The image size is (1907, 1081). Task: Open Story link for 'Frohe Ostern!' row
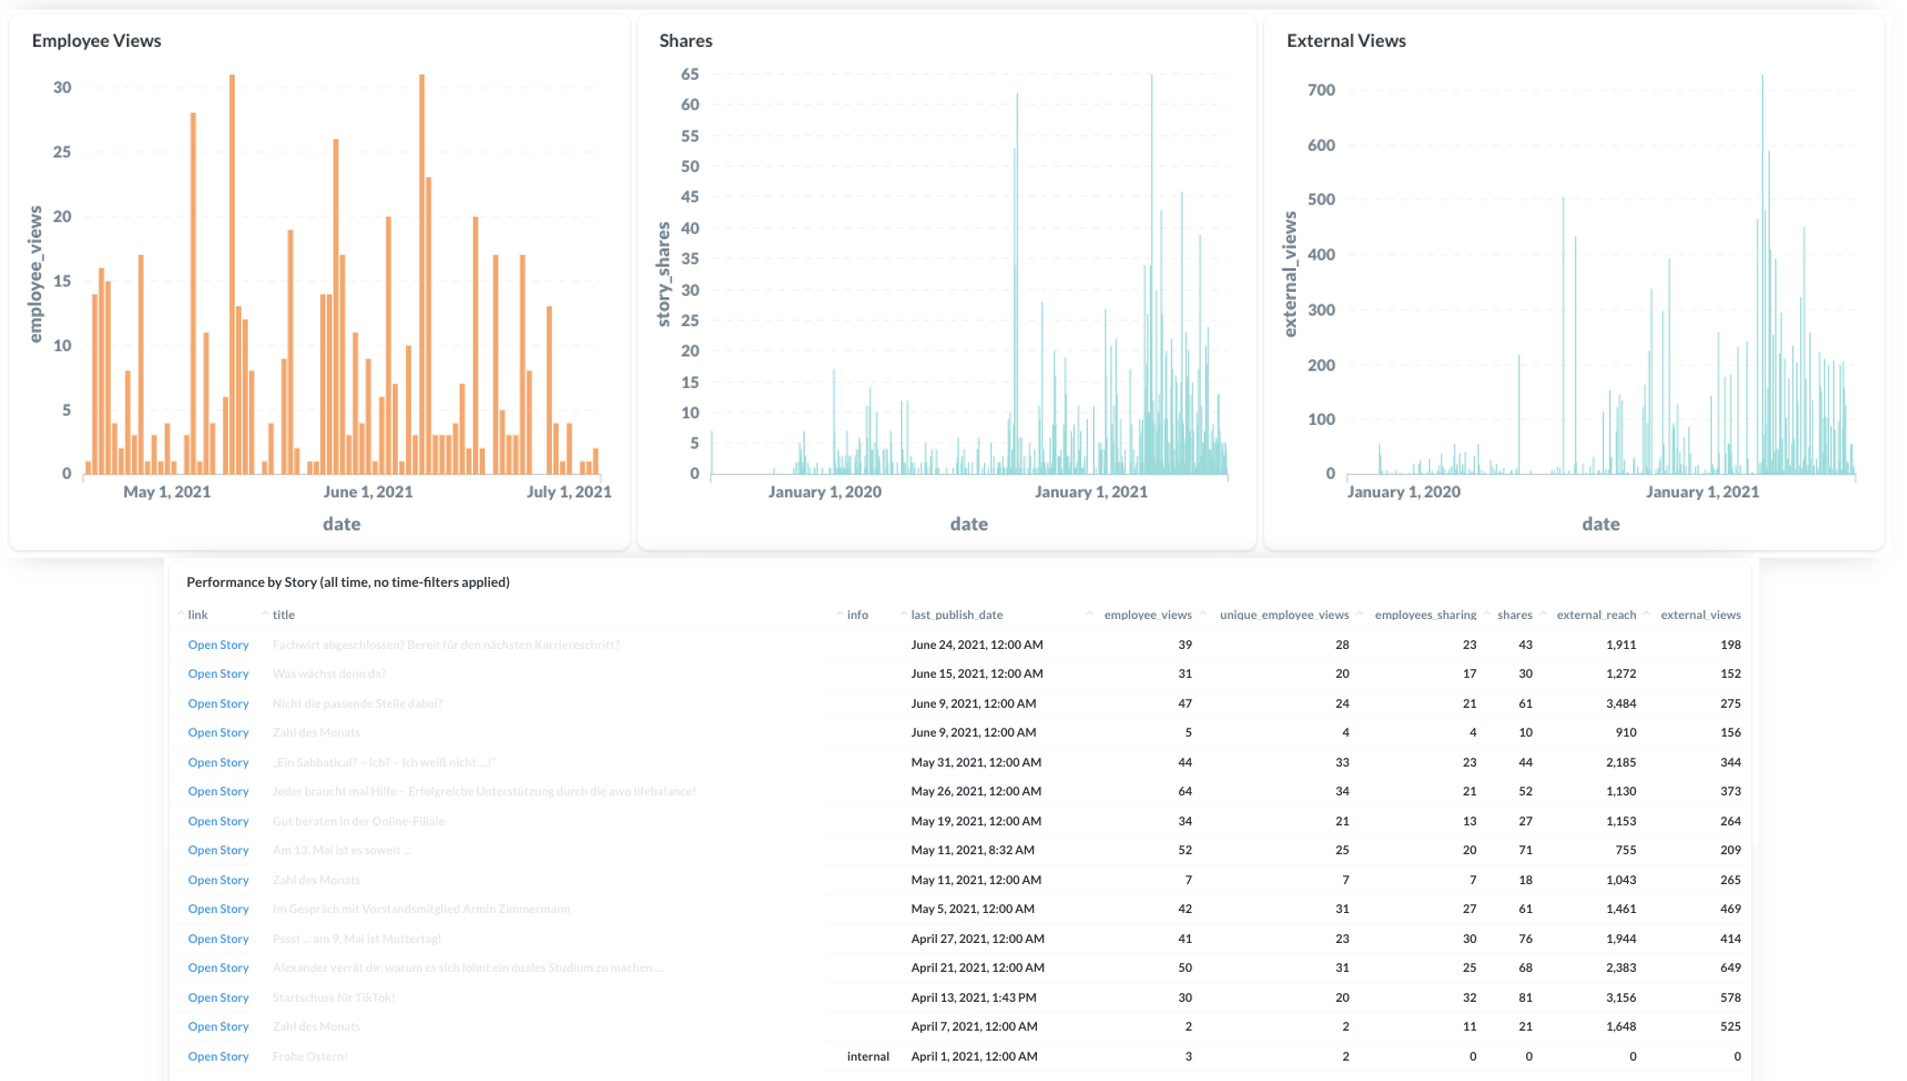point(218,1057)
